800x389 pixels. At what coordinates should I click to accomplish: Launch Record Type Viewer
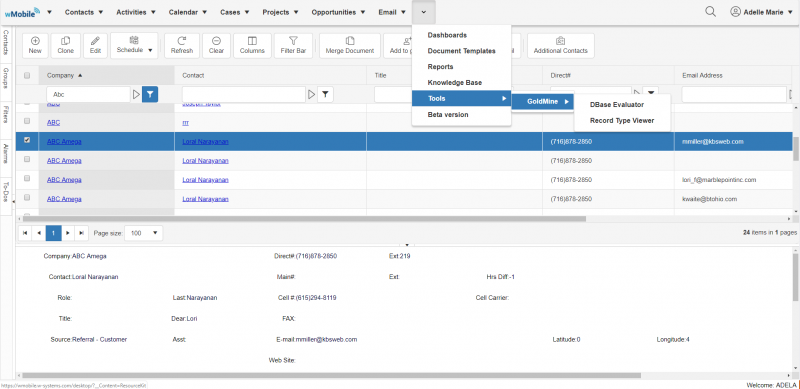[622, 121]
